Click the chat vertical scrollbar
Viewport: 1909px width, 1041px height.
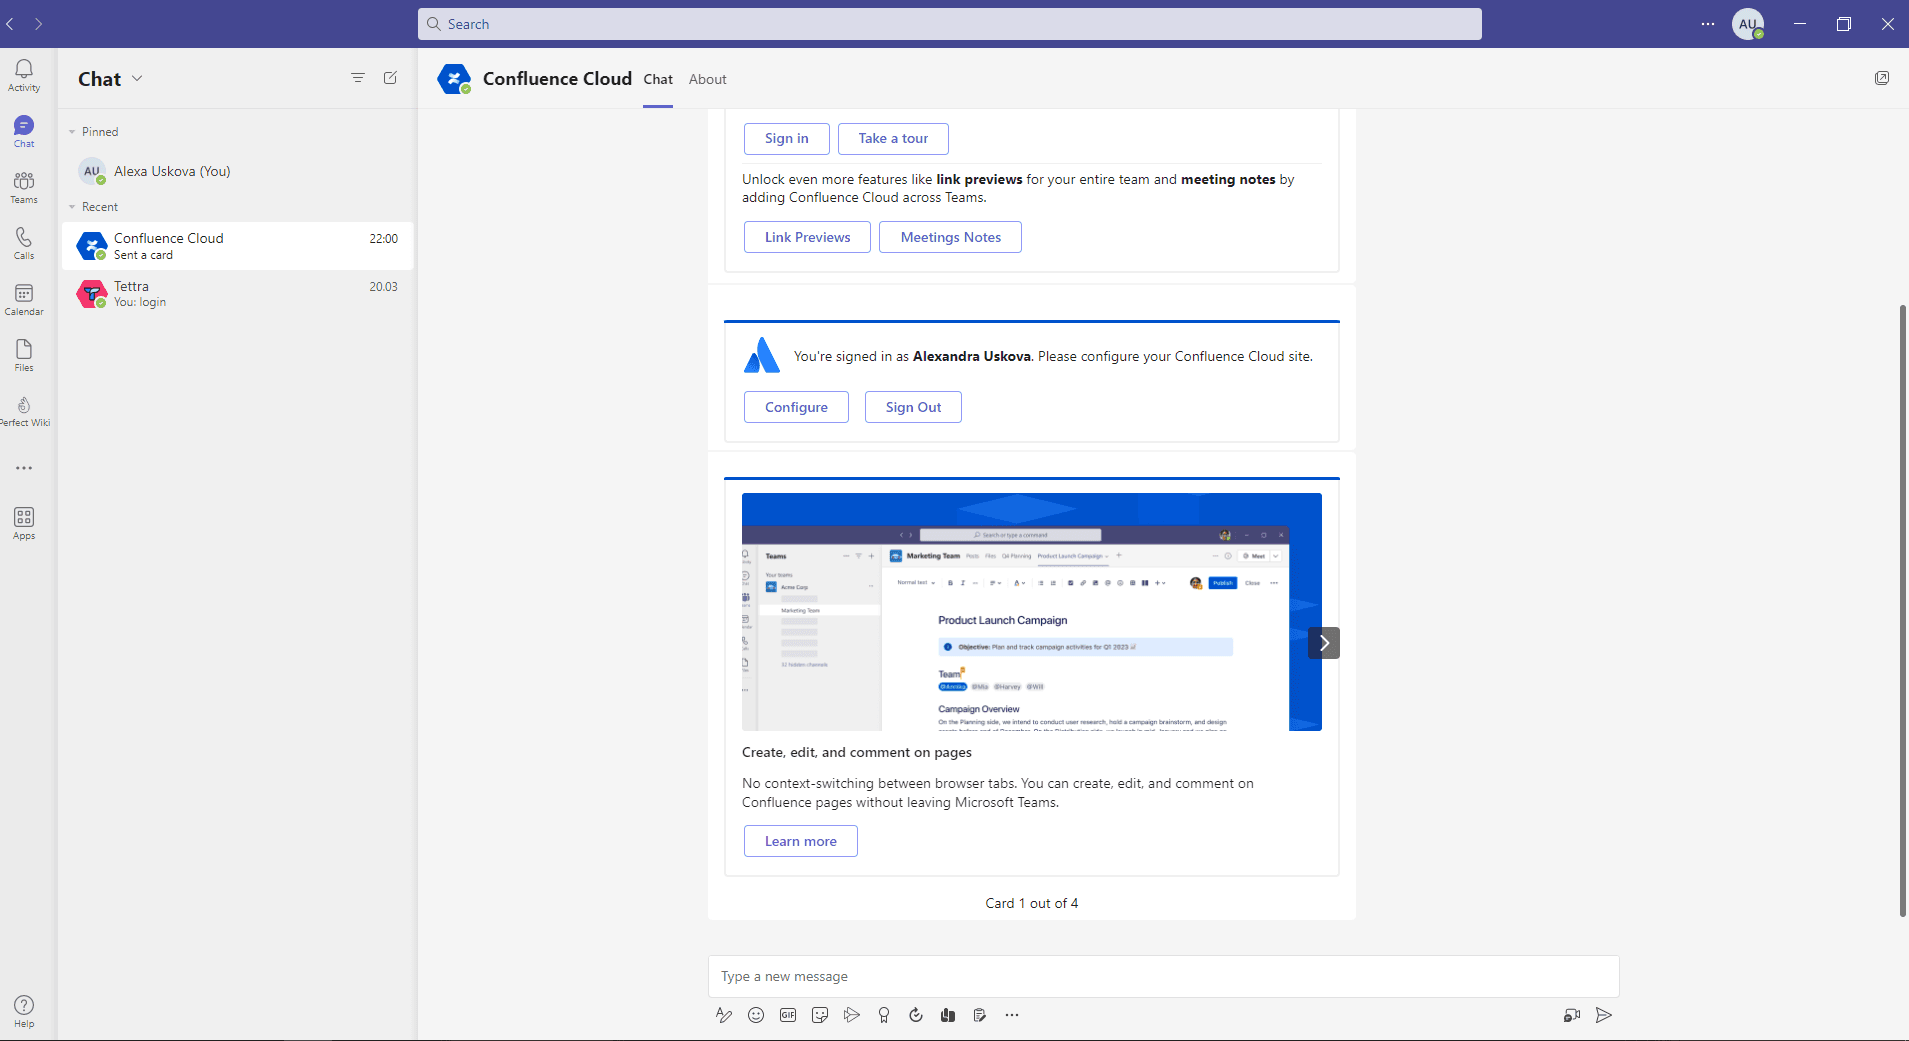1903,610
